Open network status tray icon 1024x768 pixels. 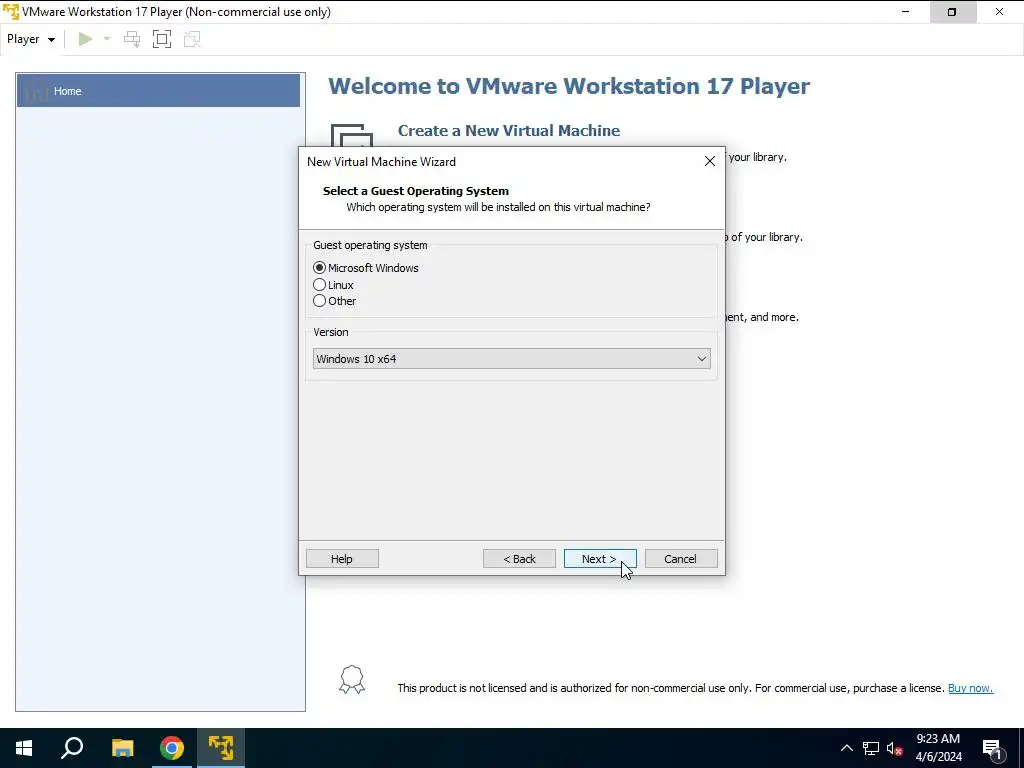click(871, 748)
